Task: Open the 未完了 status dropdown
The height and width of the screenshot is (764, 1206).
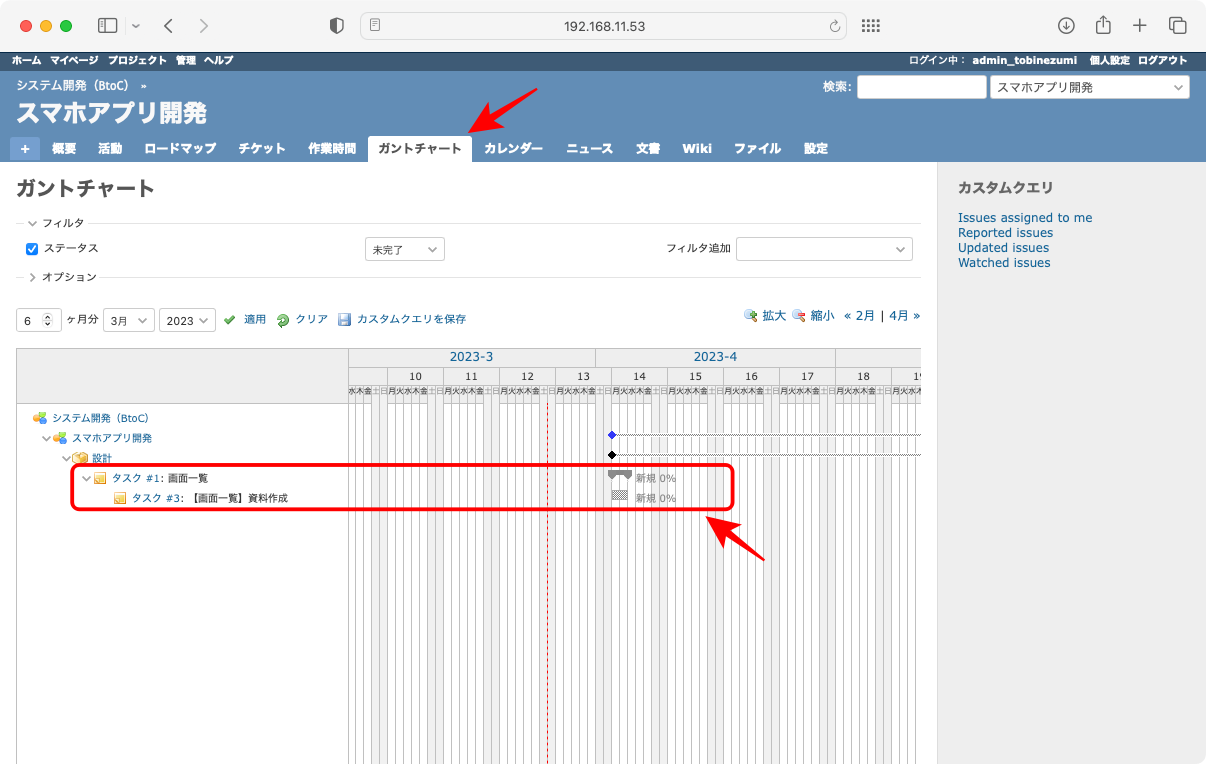Action: (404, 250)
